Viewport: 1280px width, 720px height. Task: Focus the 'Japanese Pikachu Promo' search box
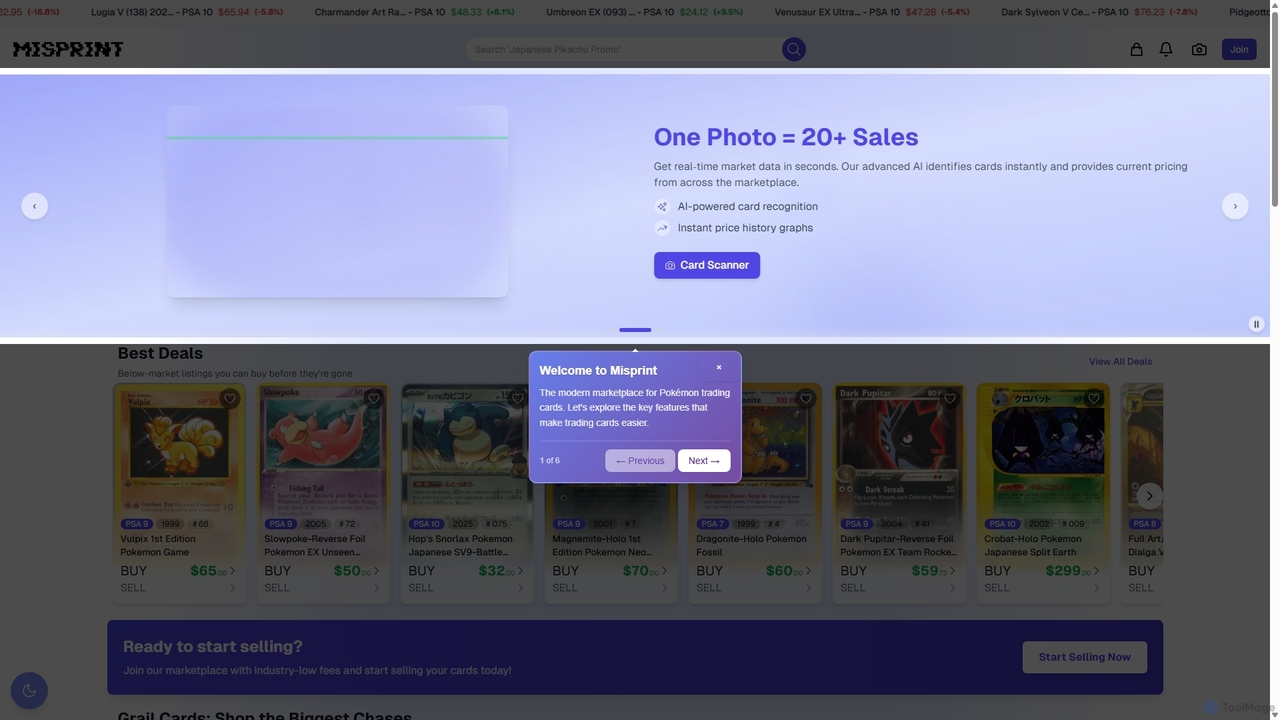[624, 49]
